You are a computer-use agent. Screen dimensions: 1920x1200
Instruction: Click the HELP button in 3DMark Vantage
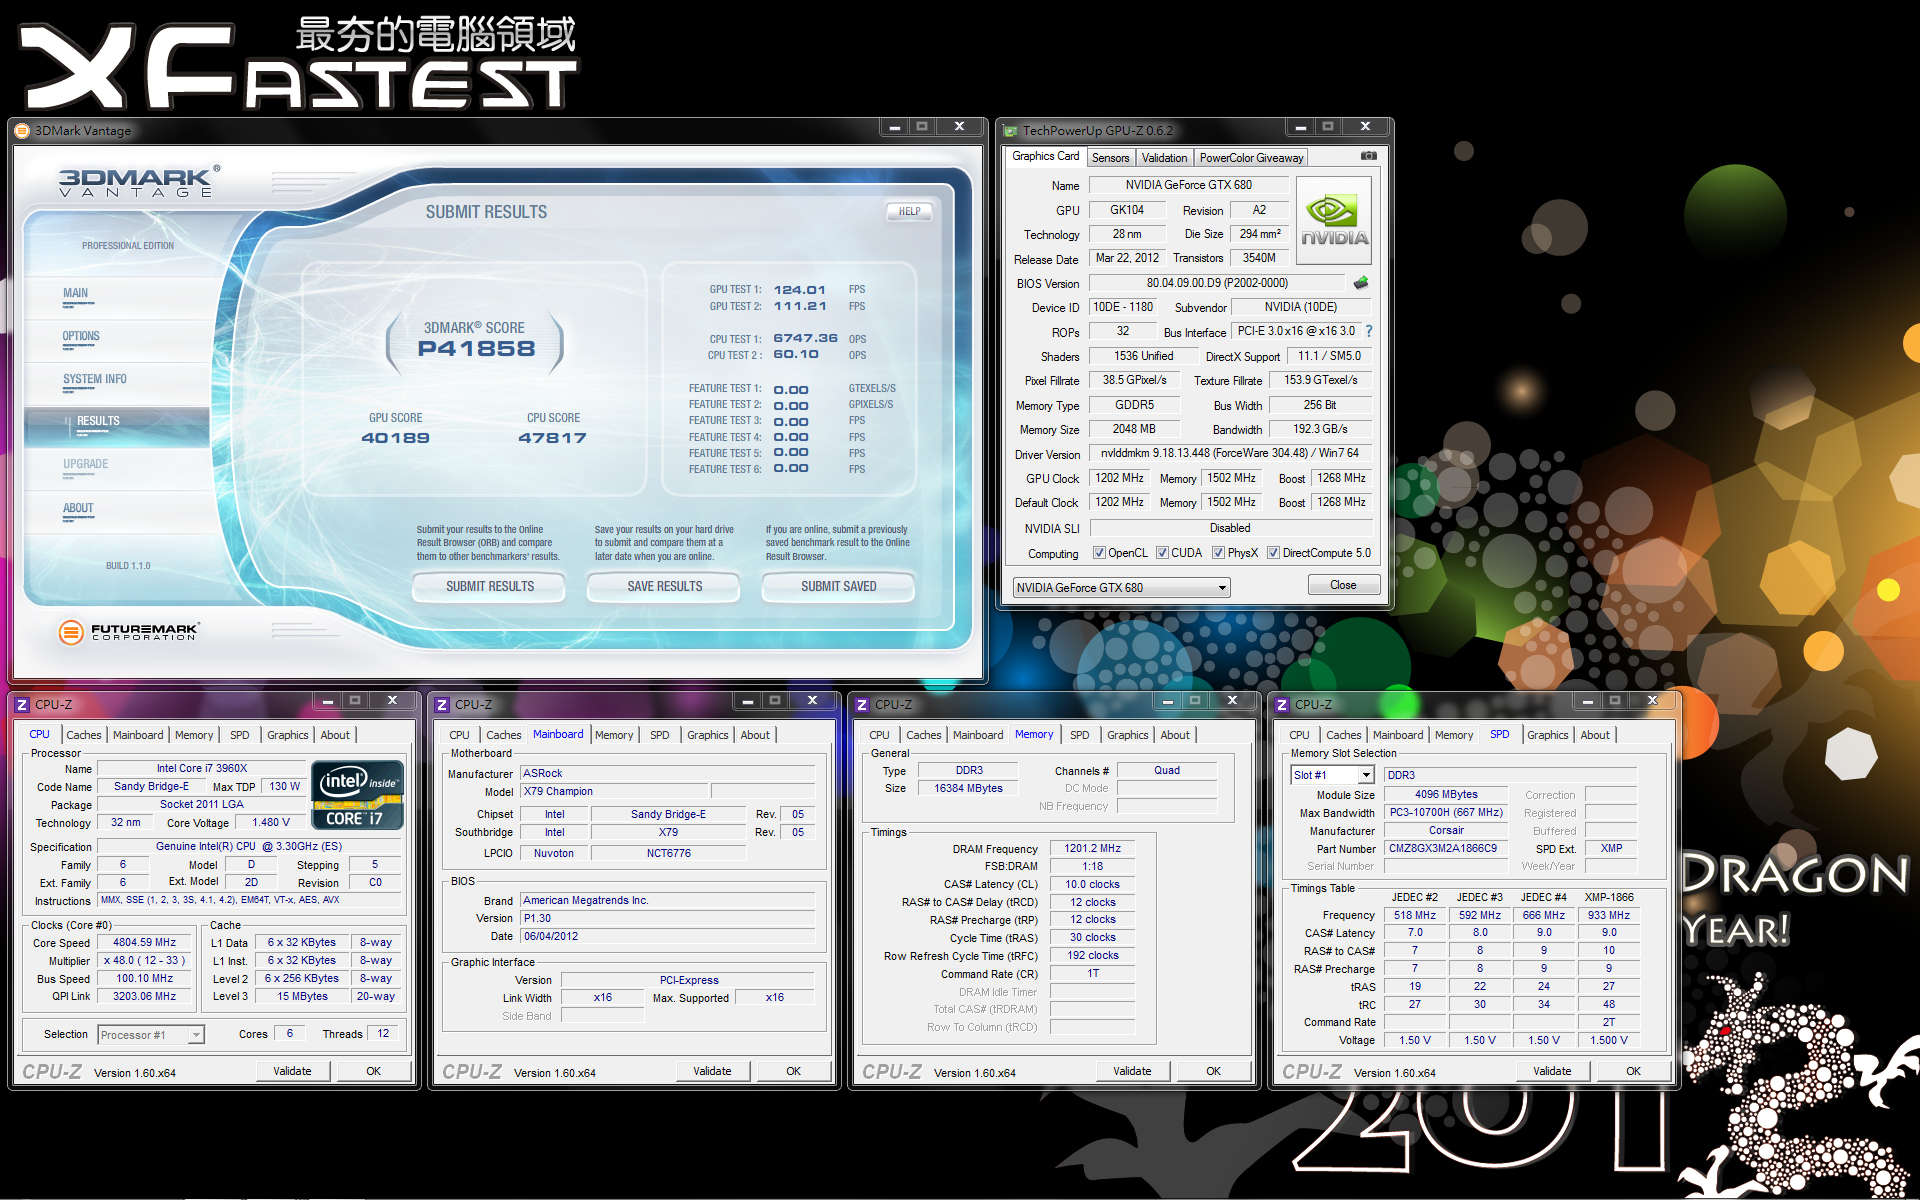pos(909,212)
